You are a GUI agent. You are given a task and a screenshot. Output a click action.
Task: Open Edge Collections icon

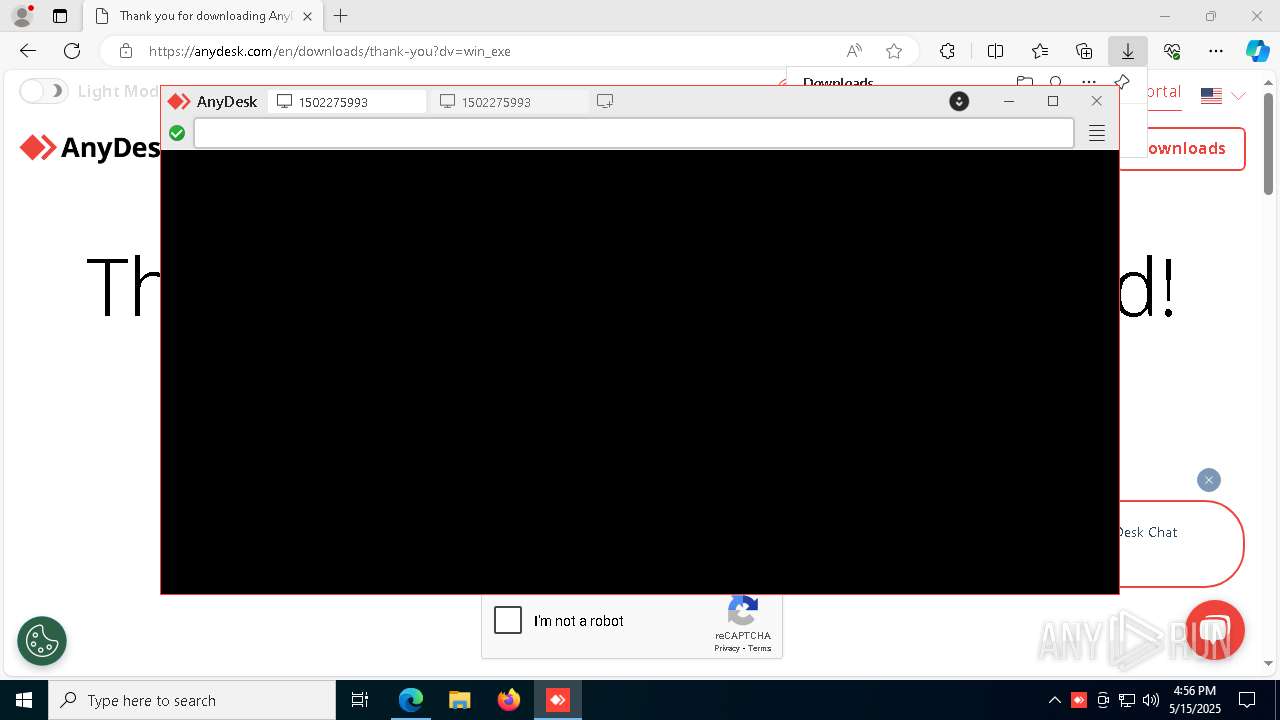point(1084,51)
